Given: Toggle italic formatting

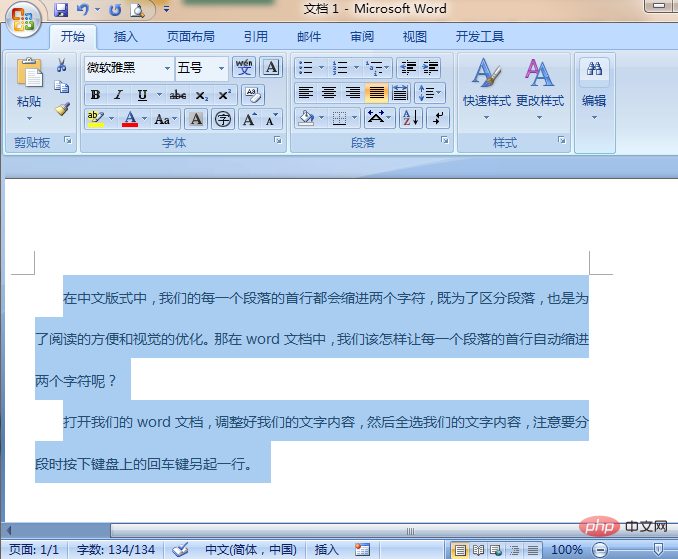Looking at the screenshot, I should tap(118, 95).
